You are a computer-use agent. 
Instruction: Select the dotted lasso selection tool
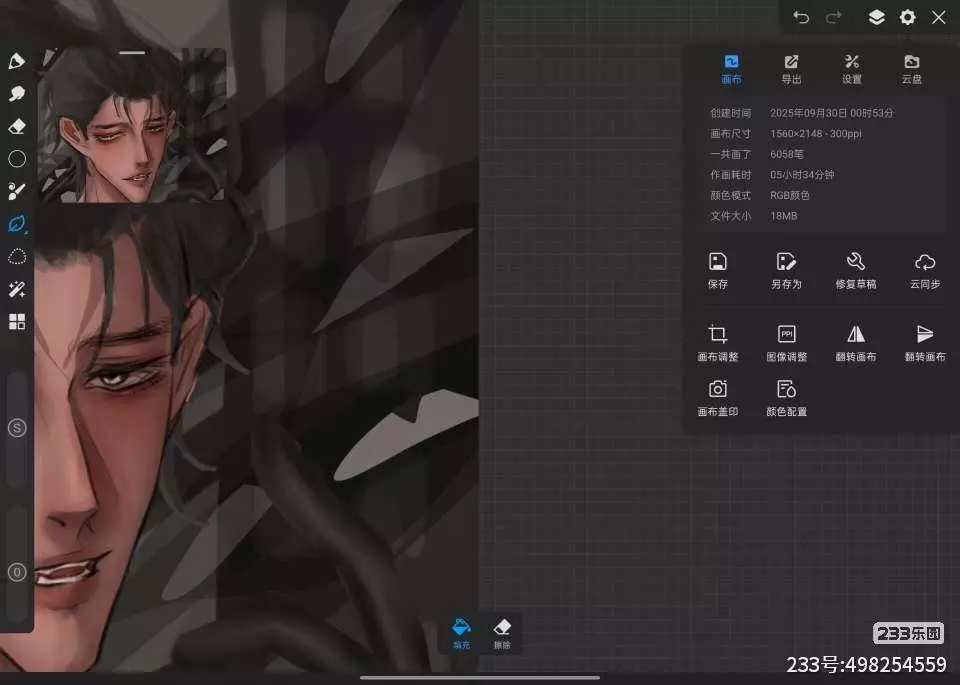pos(17,256)
